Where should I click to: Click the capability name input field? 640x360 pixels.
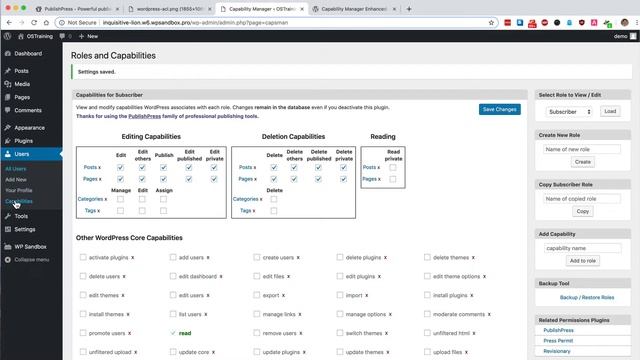point(582,248)
